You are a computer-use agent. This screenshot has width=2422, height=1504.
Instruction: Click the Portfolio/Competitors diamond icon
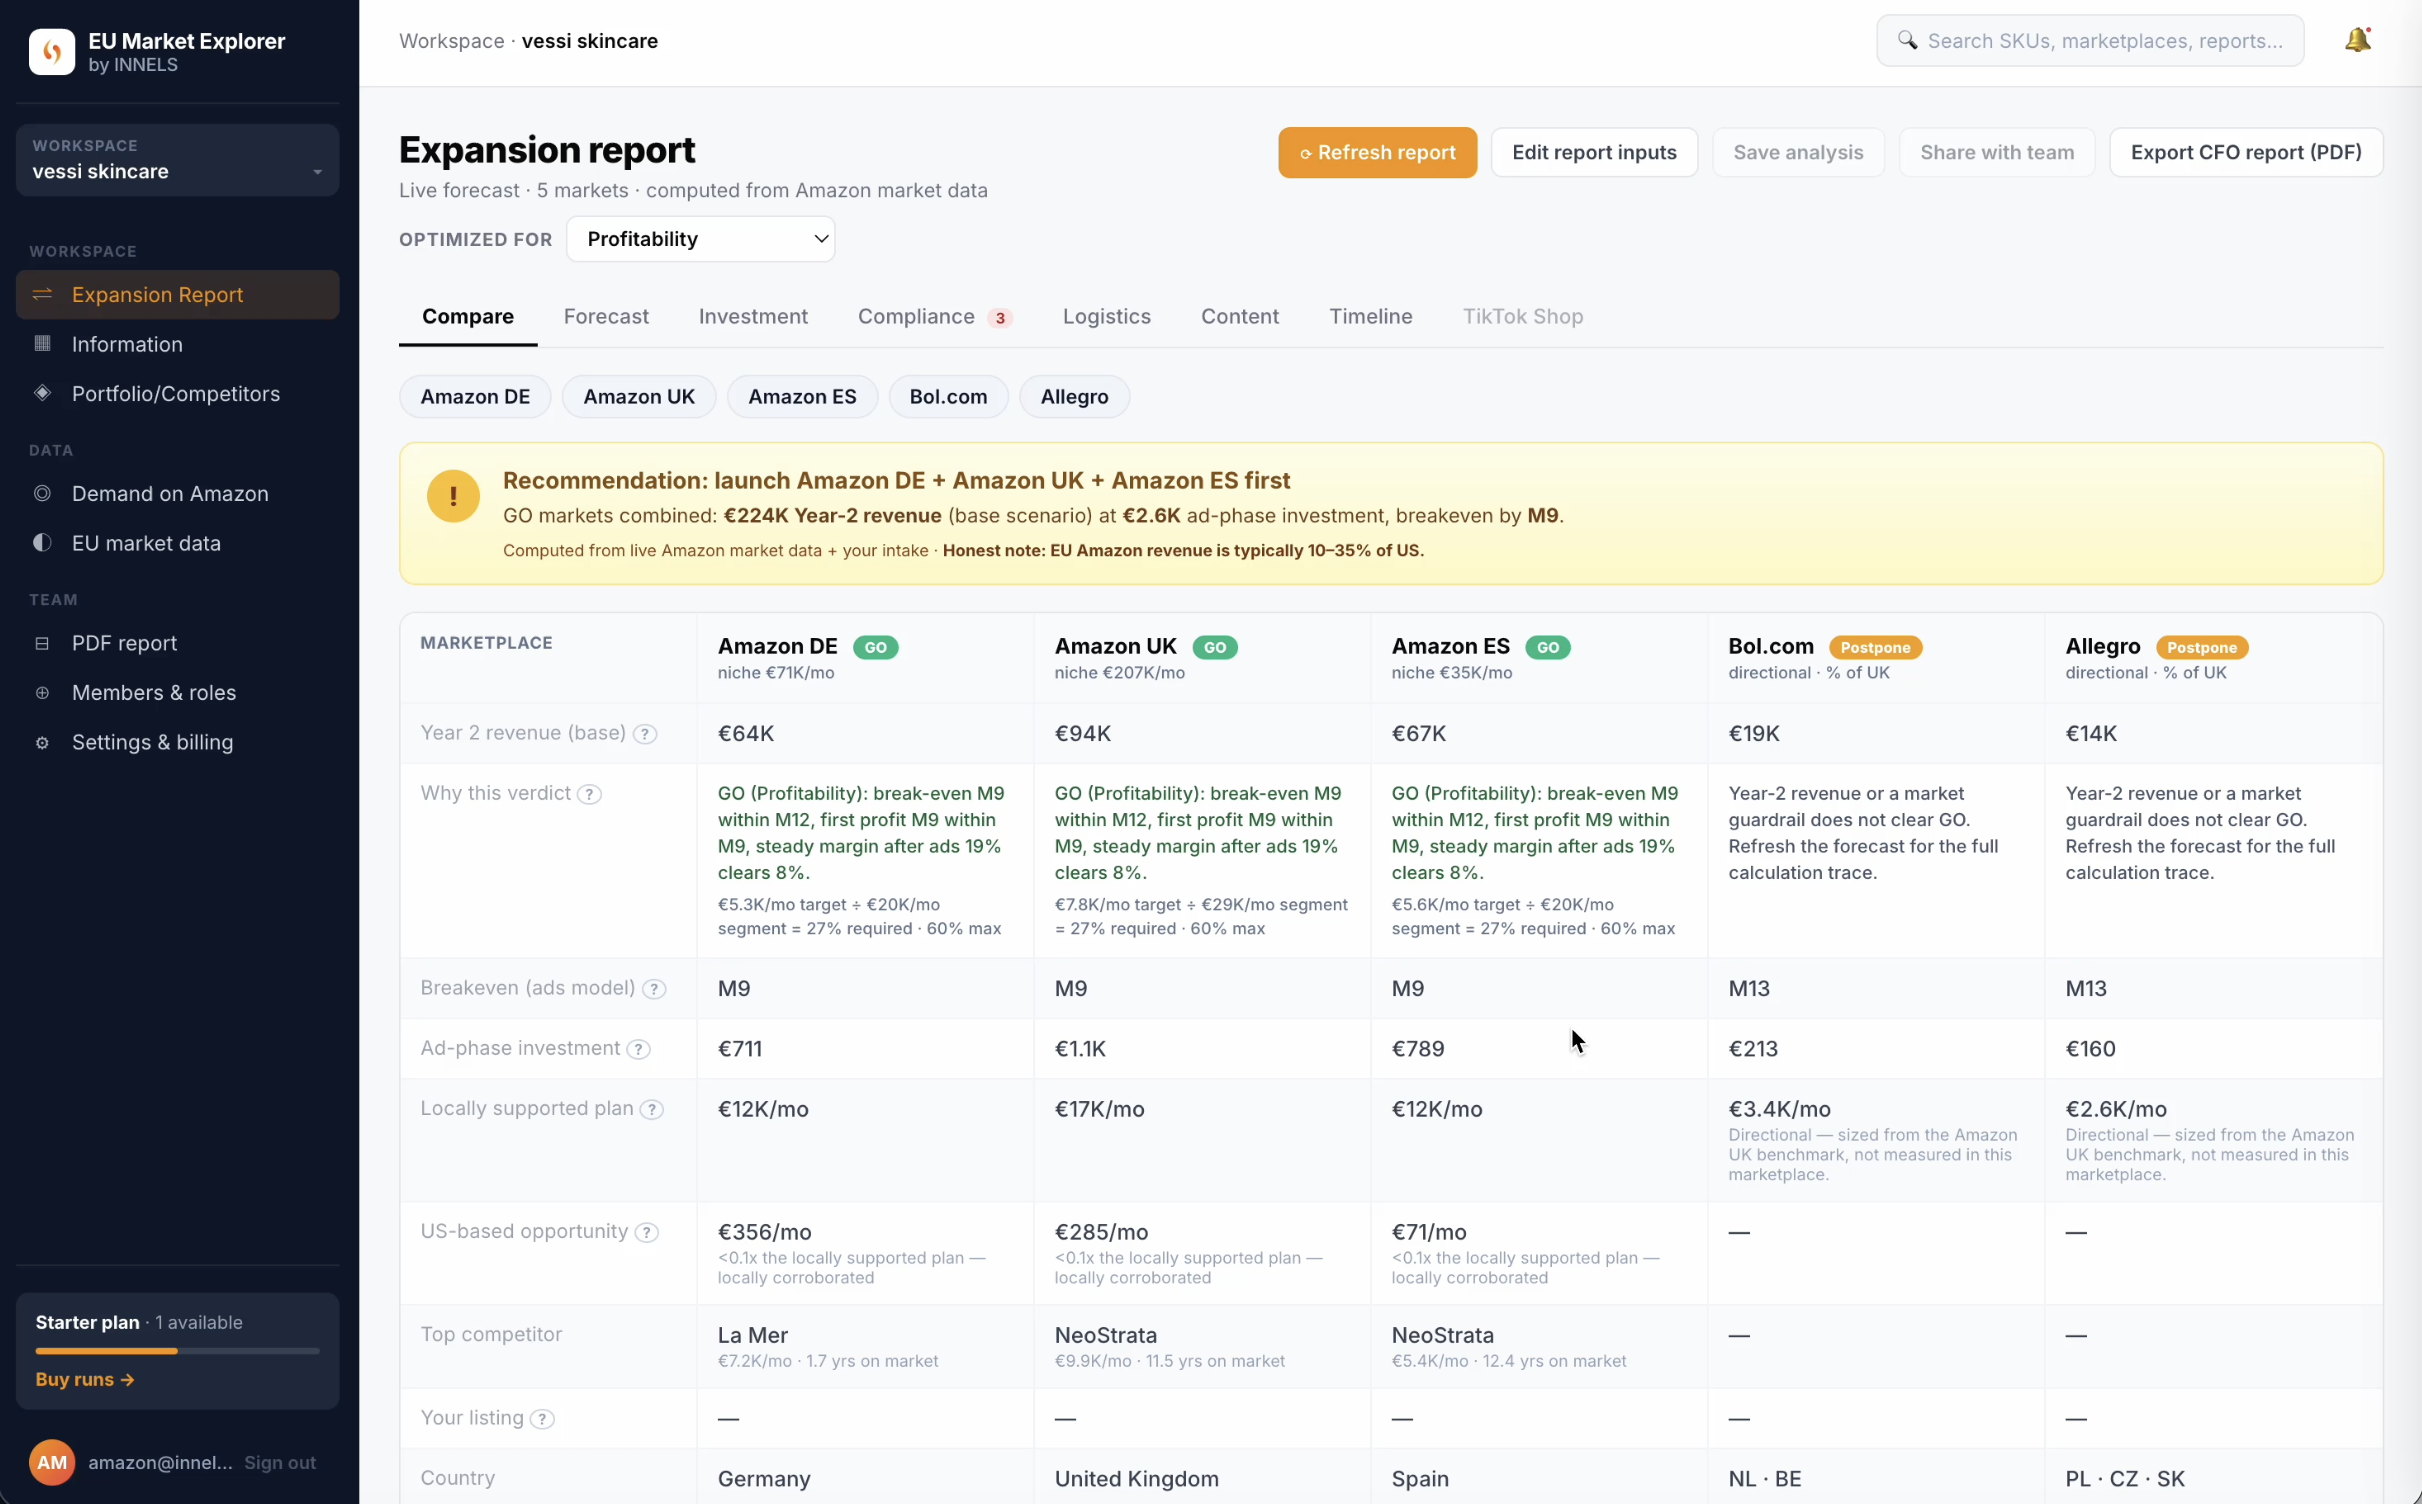[x=42, y=393]
